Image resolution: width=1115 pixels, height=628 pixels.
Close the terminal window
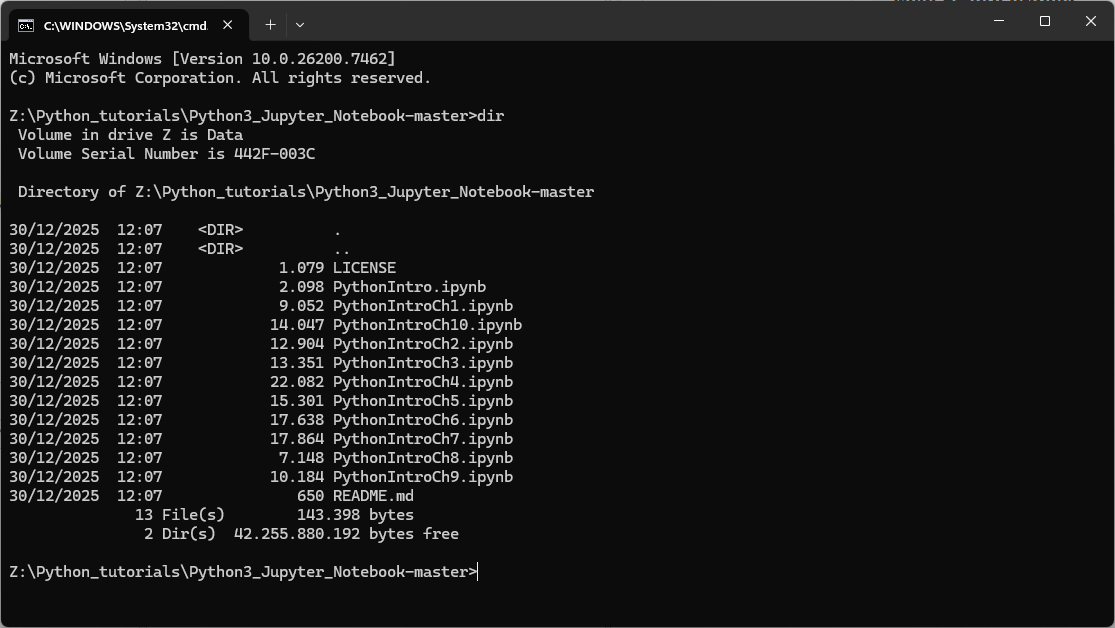pyautogui.click(x=1091, y=21)
